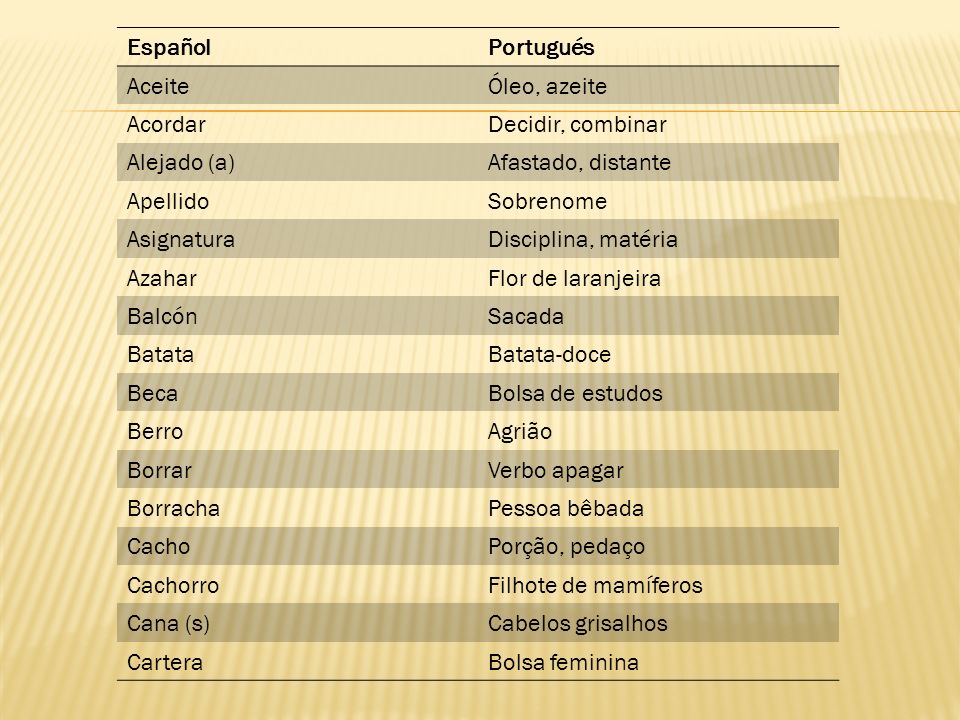
Task: Click Filhote de mamíferos text
Action: click(595, 585)
